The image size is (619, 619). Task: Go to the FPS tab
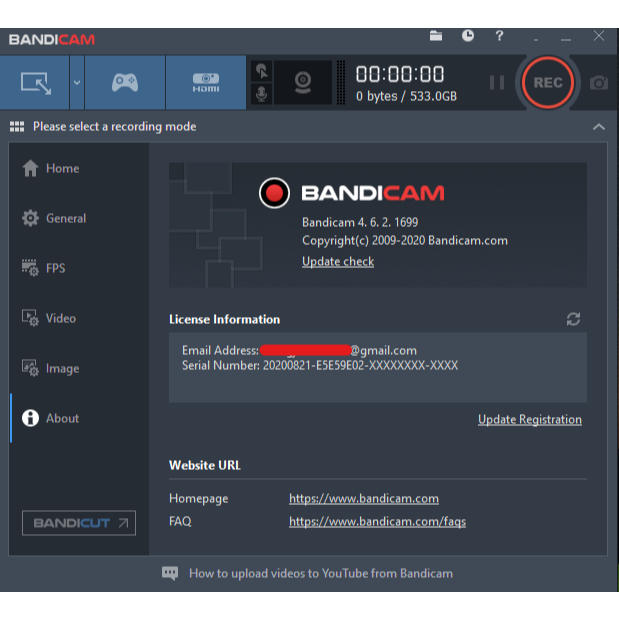pos(54,268)
